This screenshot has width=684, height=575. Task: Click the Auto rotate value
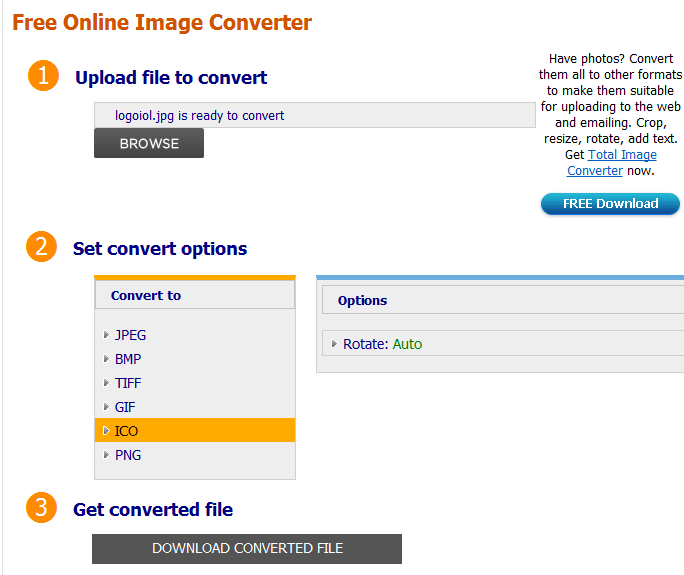click(407, 344)
